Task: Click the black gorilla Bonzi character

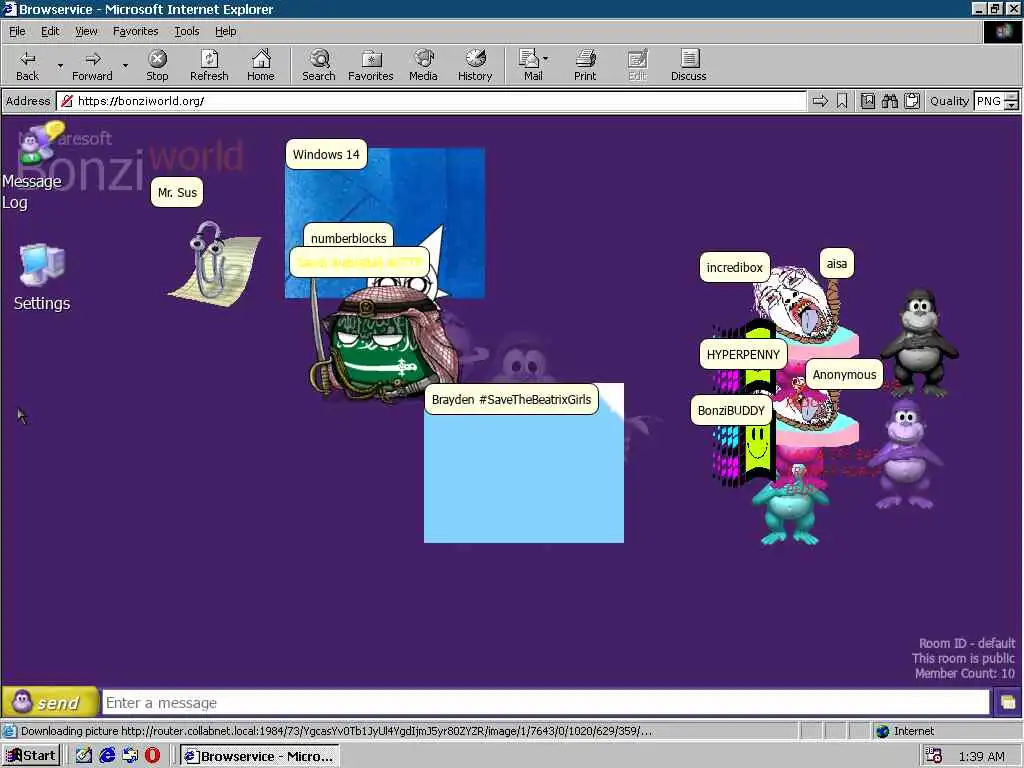Action: 920,343
